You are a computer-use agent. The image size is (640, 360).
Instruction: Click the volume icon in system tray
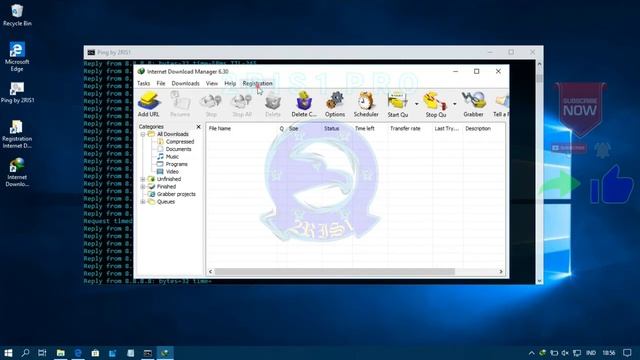(565, 353)
